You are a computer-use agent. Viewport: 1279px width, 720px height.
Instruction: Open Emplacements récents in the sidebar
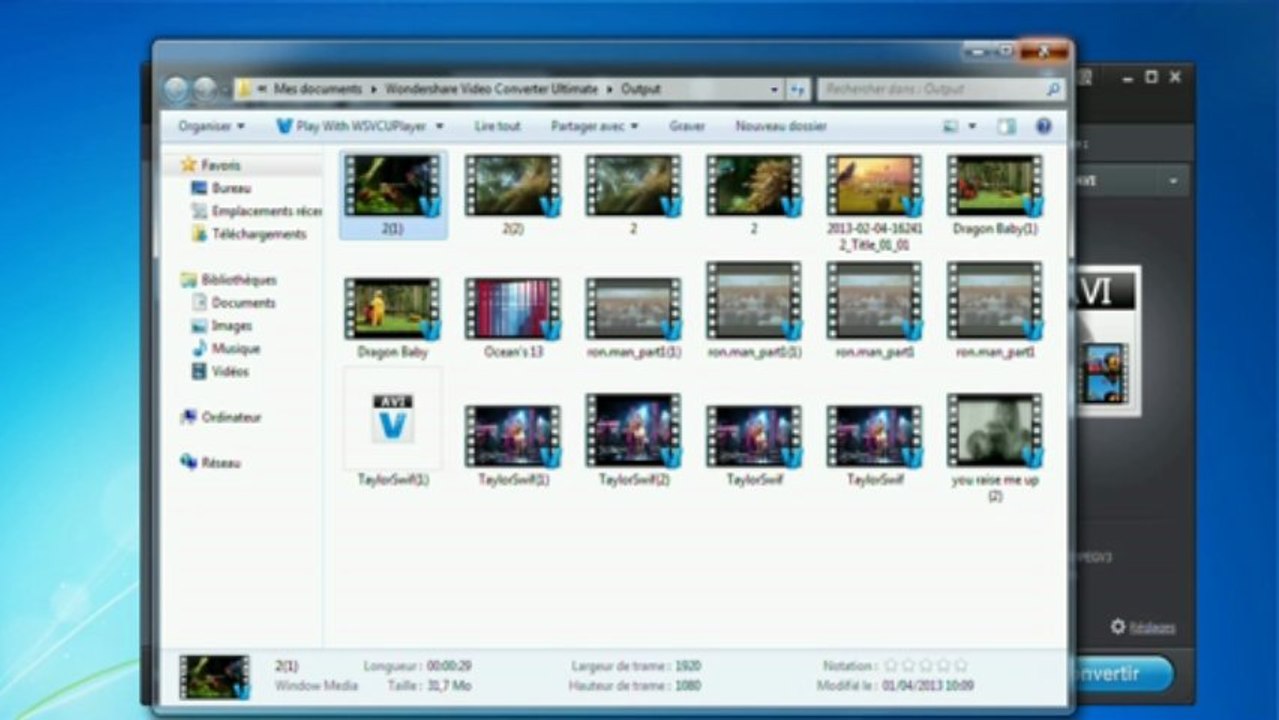point(266,211)
